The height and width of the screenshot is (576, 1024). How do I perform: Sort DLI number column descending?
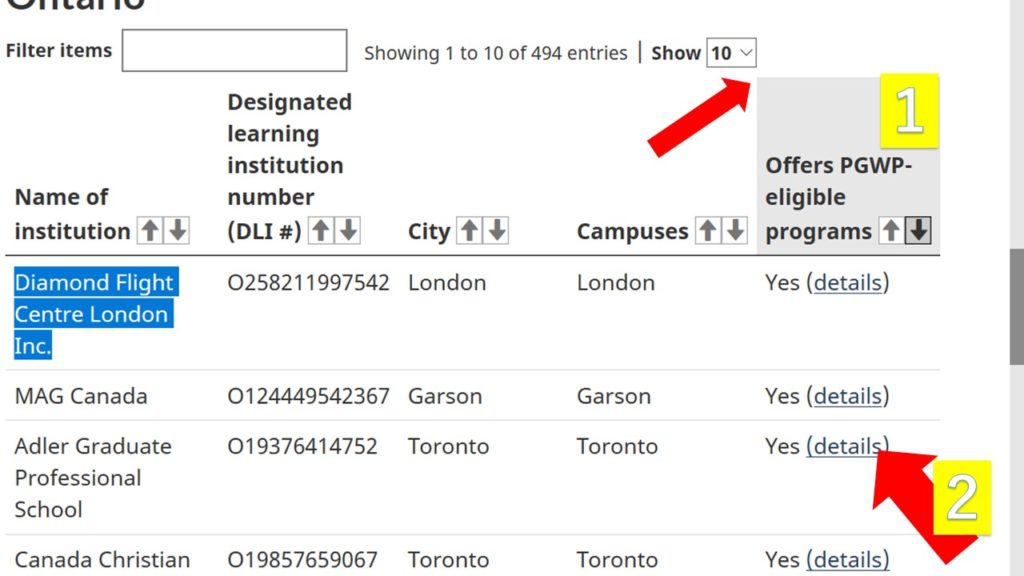coord(348,231)
